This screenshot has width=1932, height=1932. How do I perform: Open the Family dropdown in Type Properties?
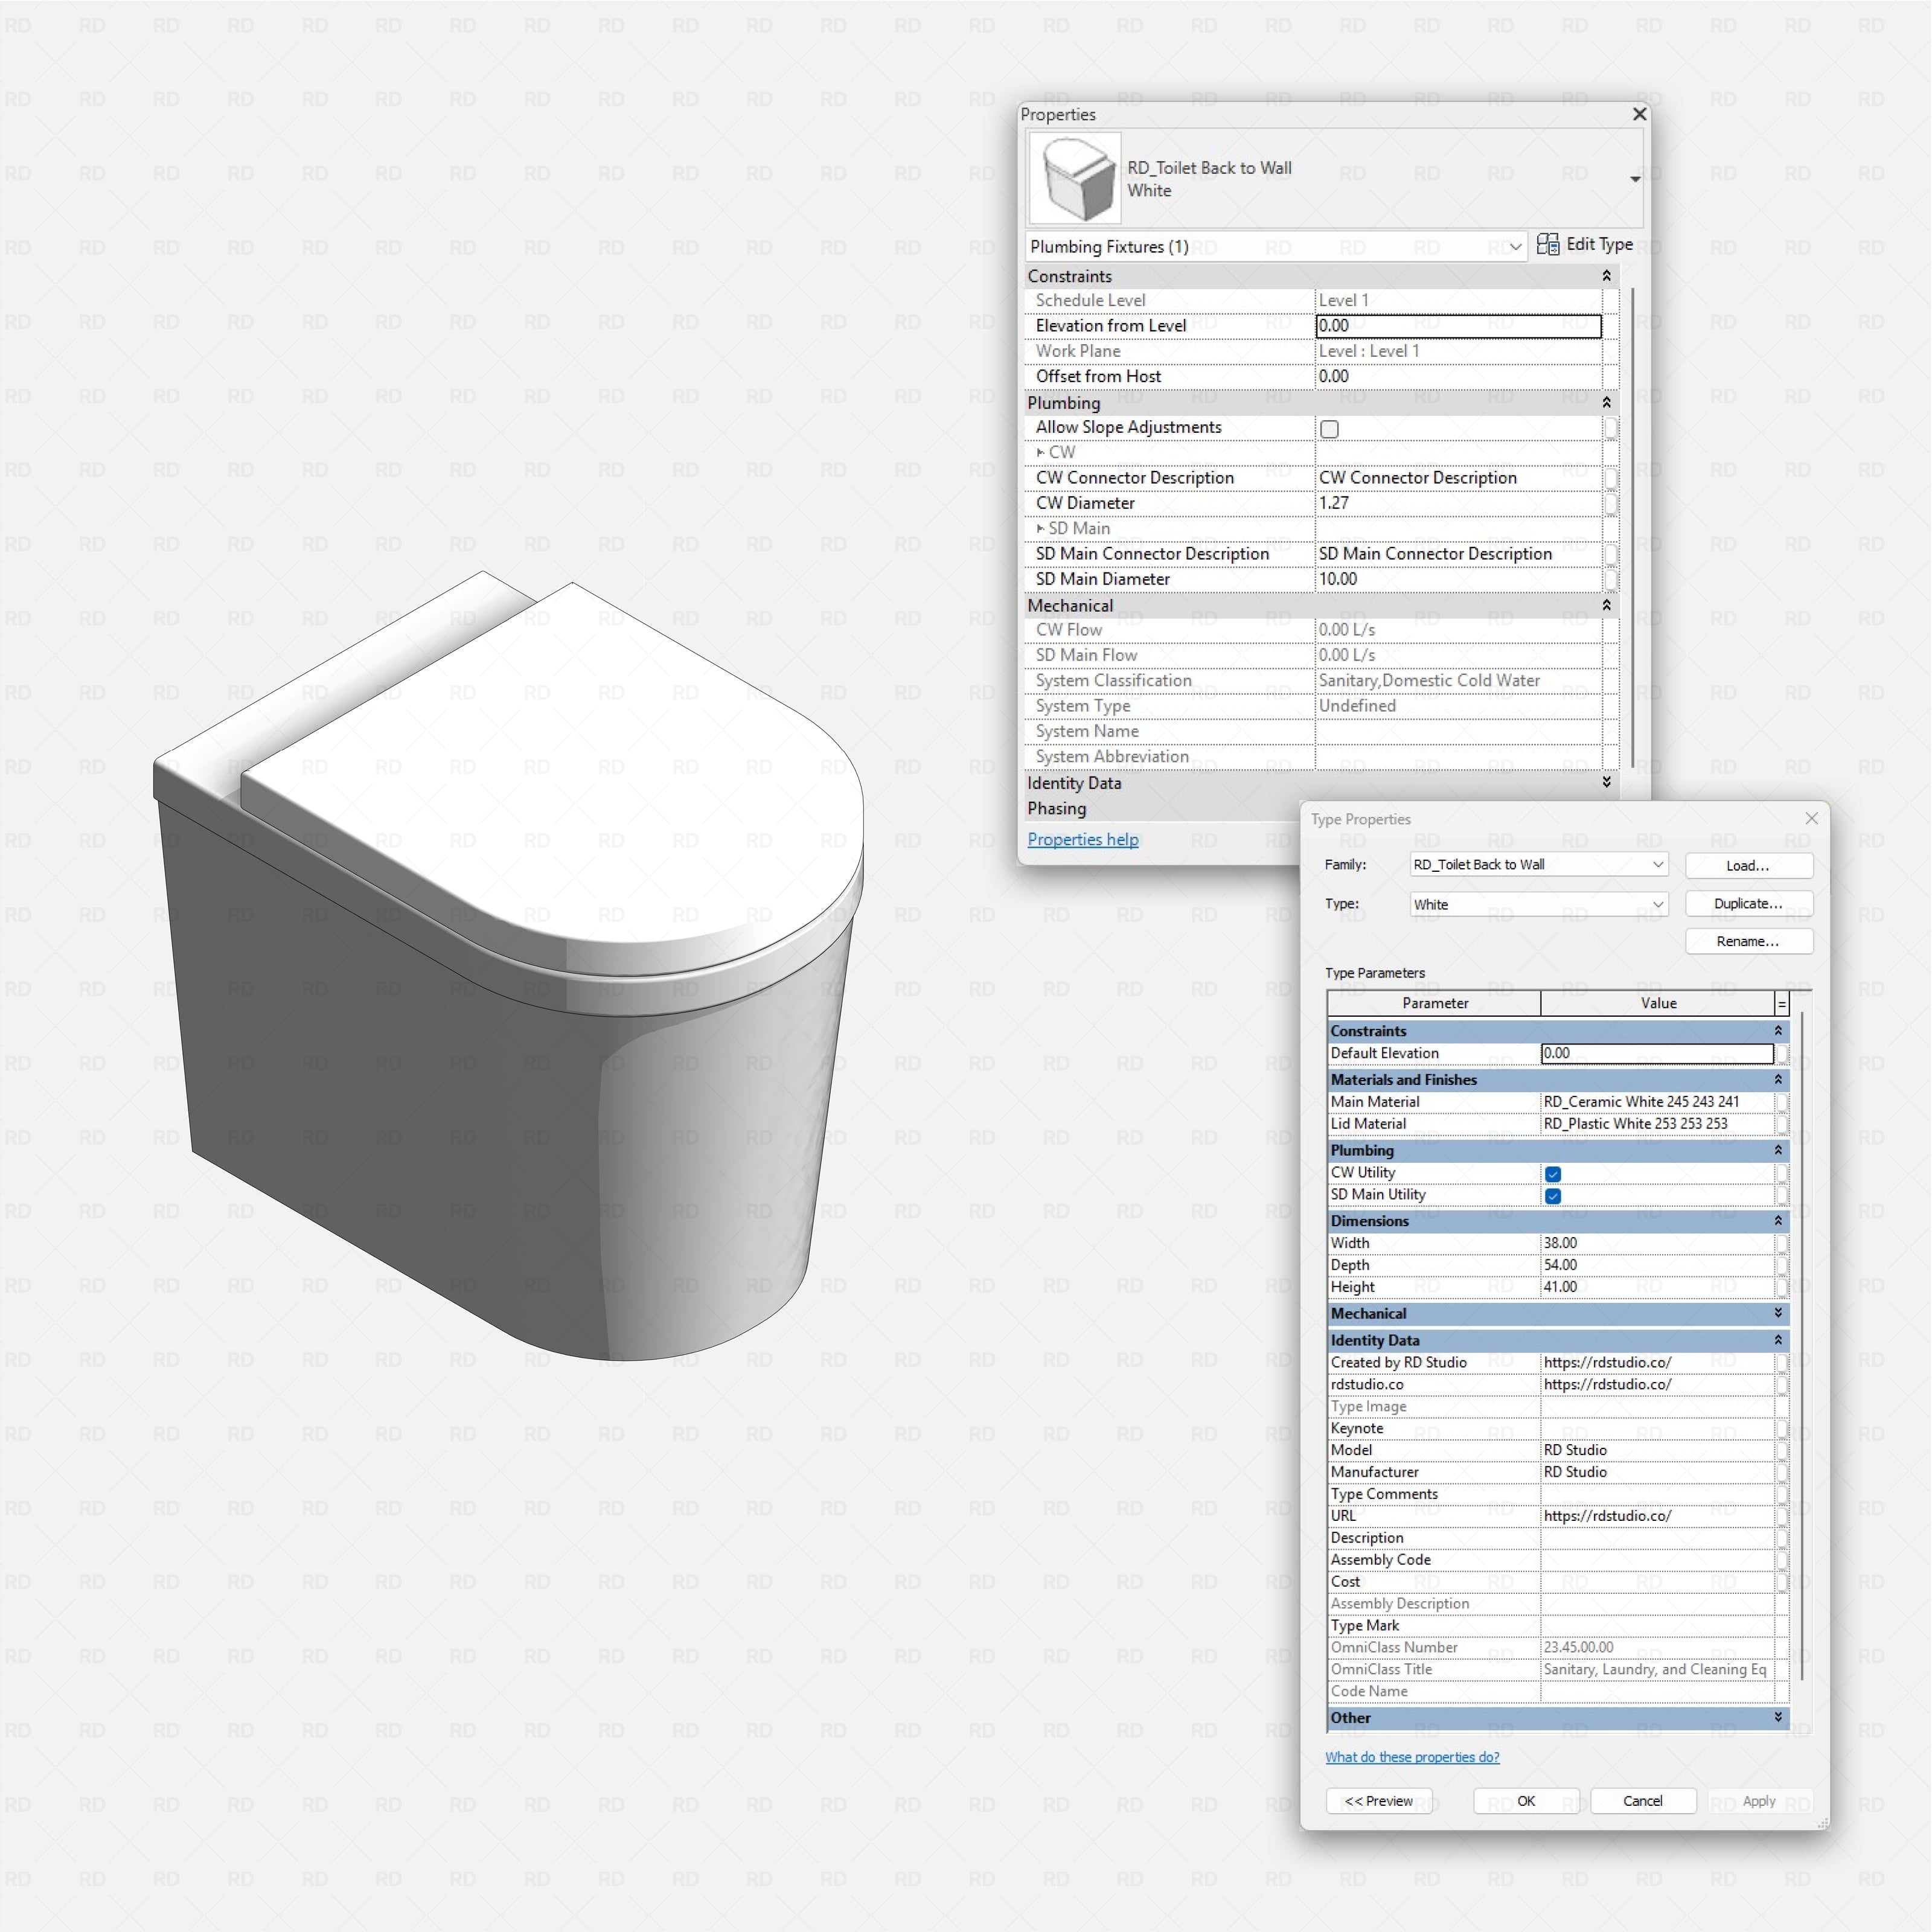(x=1539, y=864)
